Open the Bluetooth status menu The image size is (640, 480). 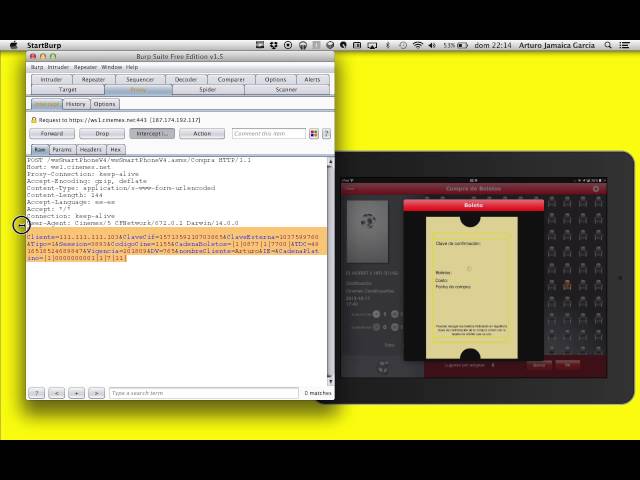[388, 45]
